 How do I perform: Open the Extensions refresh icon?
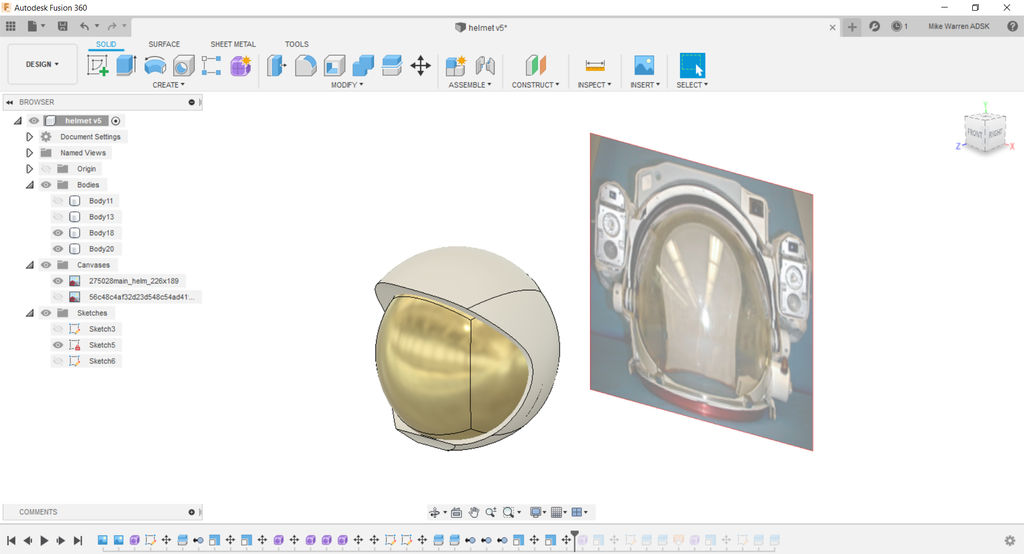pos(874,26)
